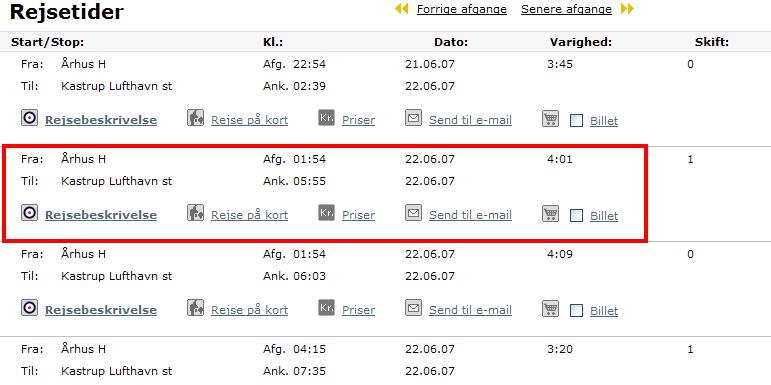Click the envelope icon for the 06:03 arrival journey
Screen dimensions: 771x385
pos(414,308)
